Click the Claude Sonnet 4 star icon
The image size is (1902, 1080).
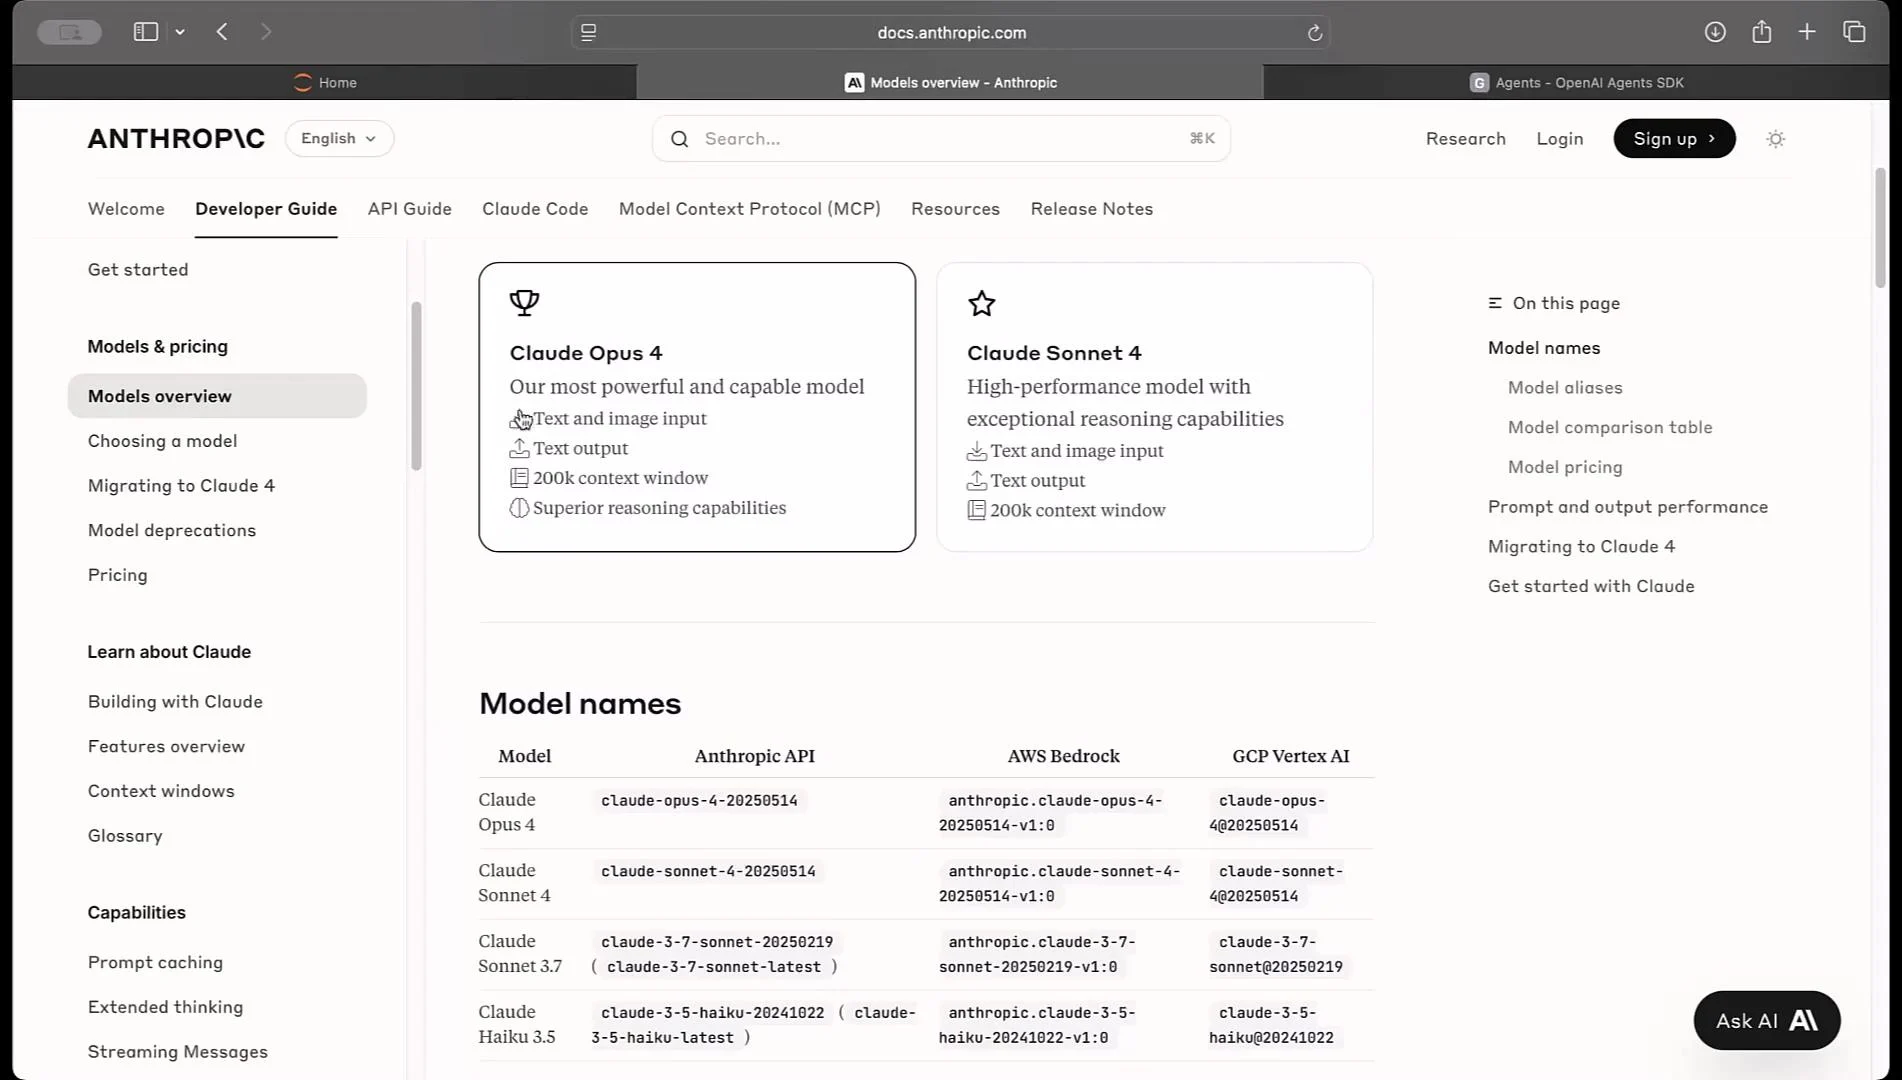pyautogui.click(x=982, y=303)
